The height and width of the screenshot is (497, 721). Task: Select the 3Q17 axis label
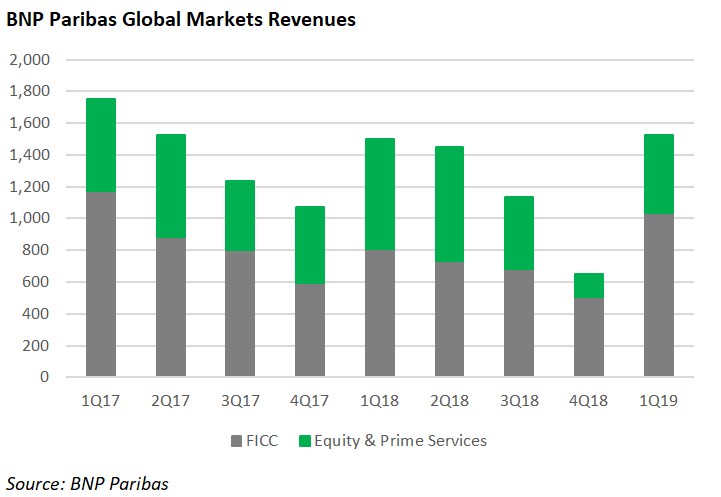click(240, 400)
